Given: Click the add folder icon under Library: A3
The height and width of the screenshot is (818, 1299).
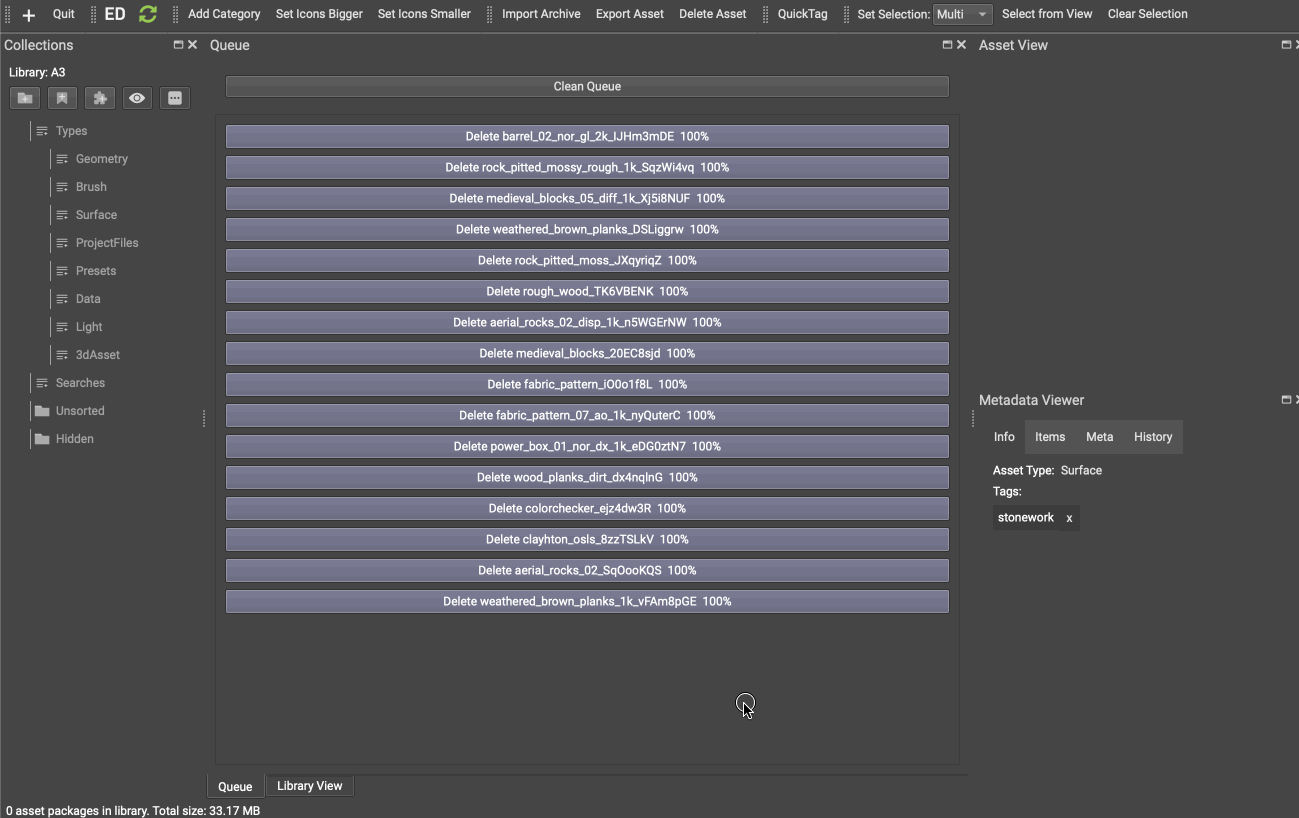Looking at the screenshot, I should pos(25,98).
